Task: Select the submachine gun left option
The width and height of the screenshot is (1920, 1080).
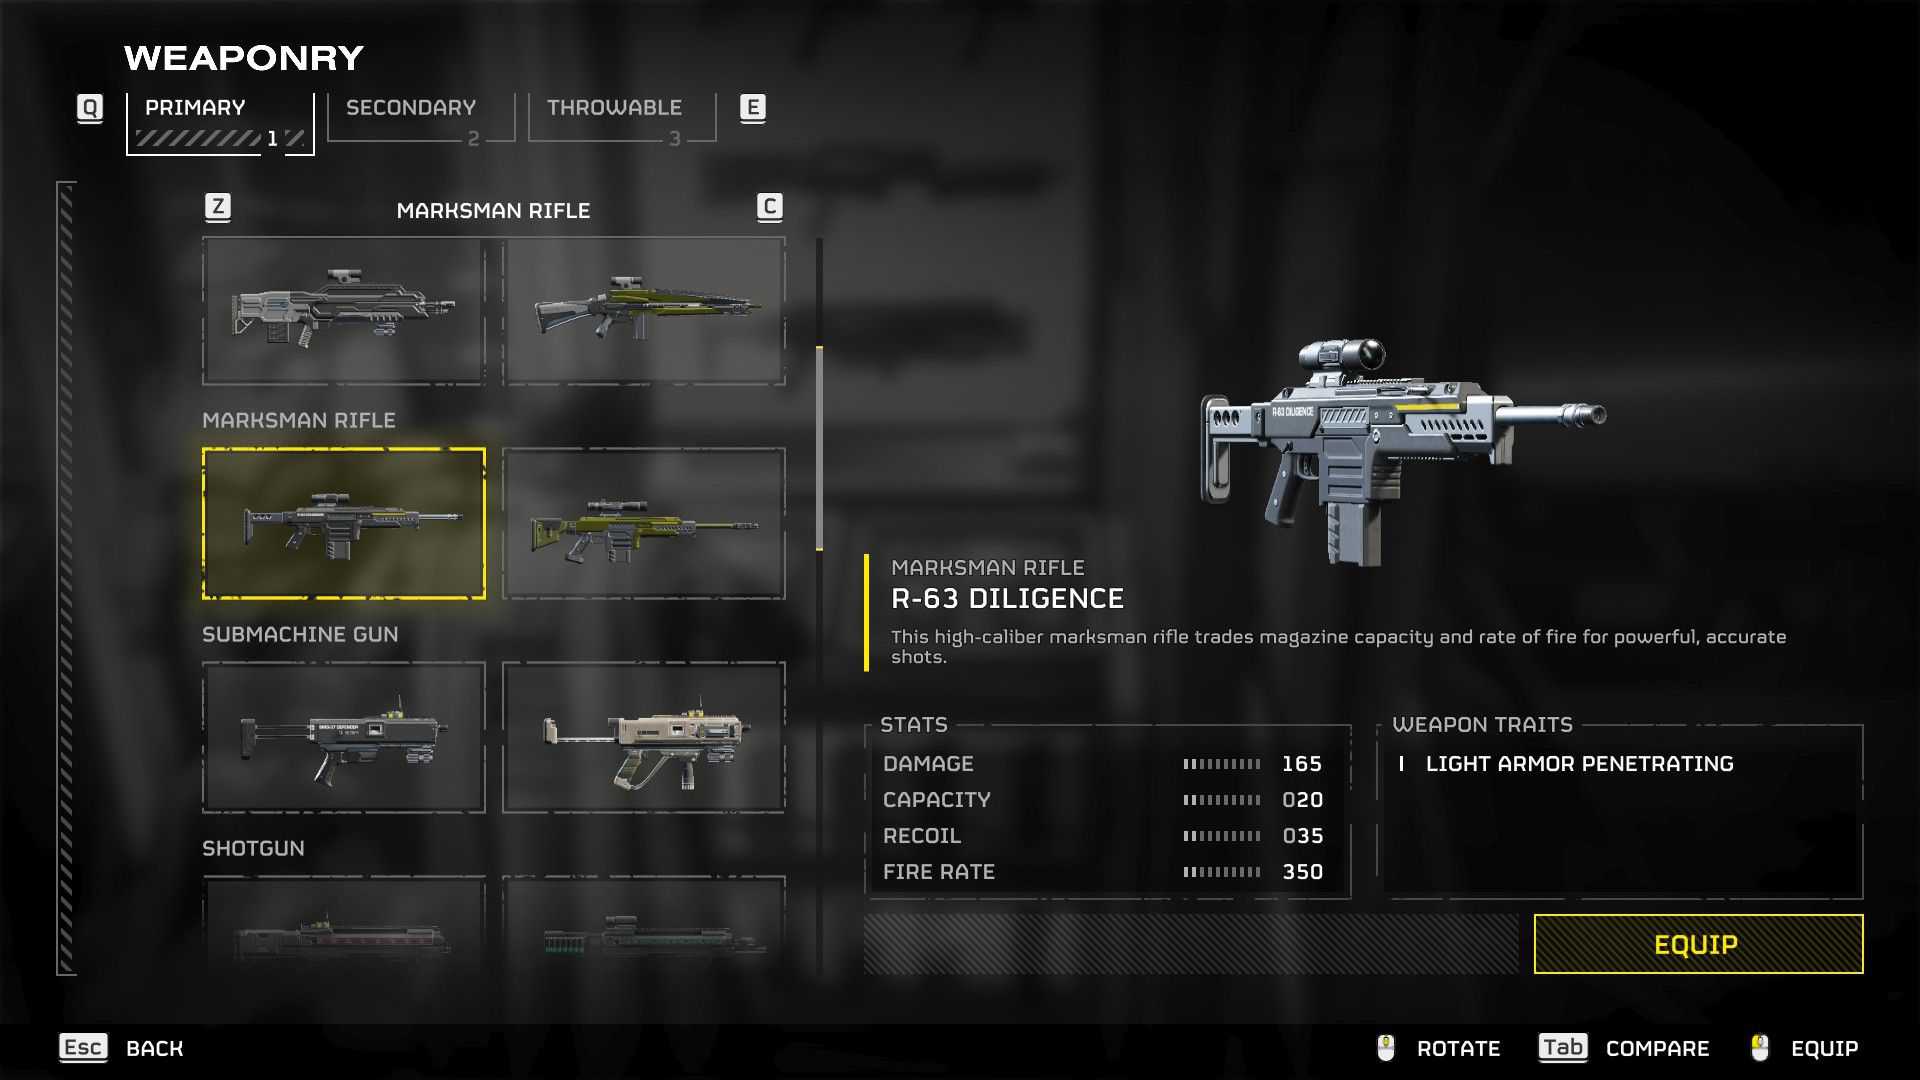Action: tap(342, 737)
